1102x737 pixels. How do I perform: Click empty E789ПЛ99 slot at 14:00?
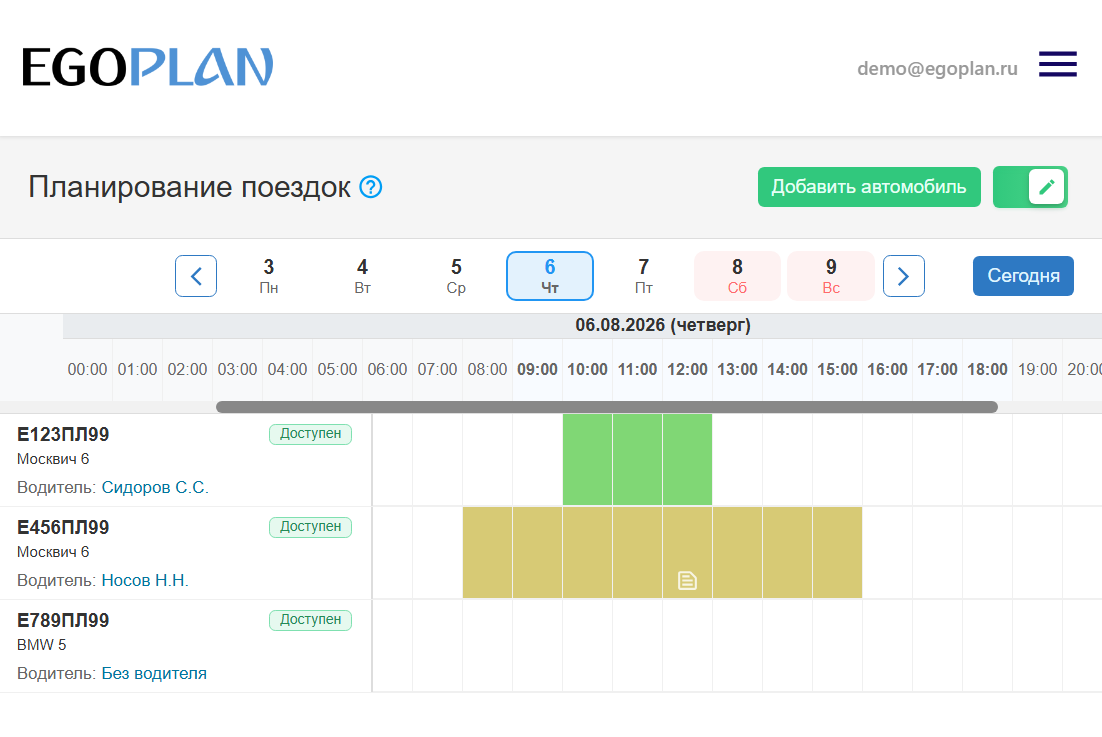coord(788,646)
